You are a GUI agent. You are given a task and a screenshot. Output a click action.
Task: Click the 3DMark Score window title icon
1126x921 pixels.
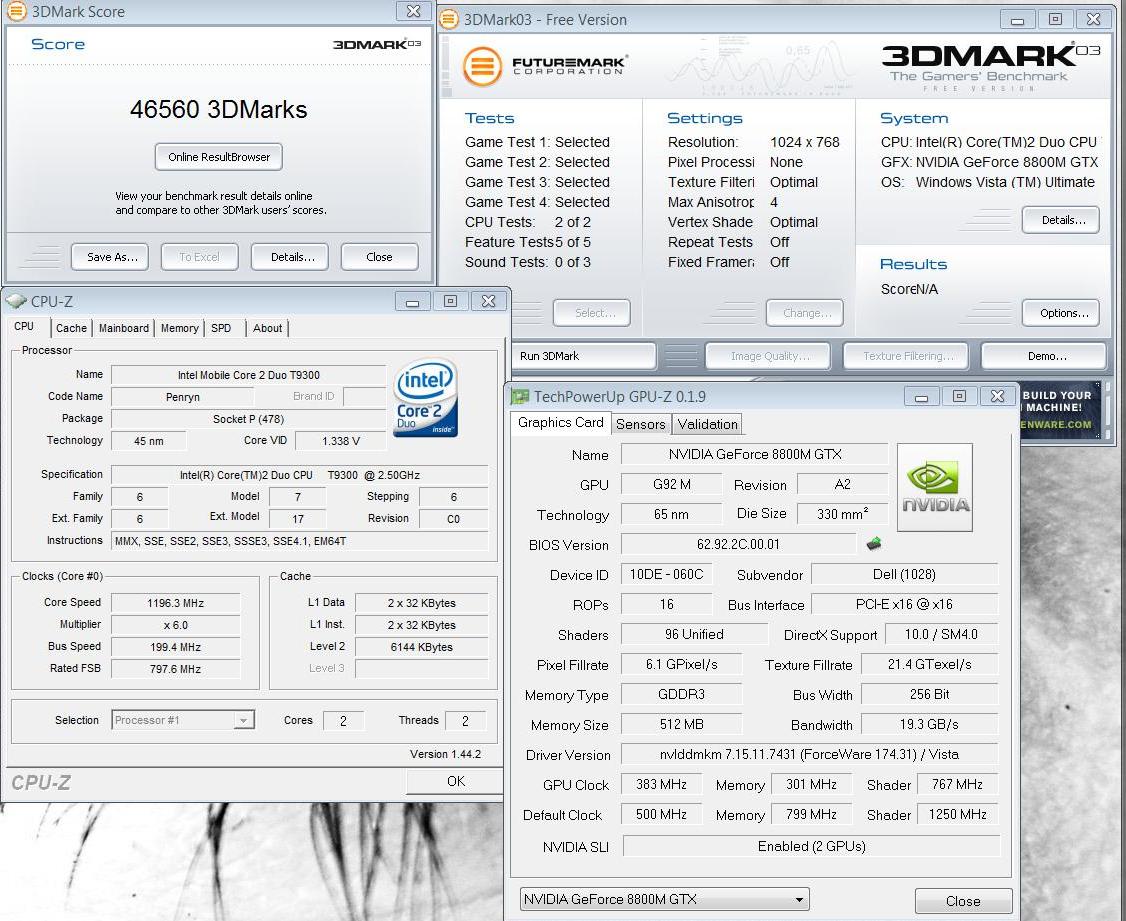pos(17,11)
